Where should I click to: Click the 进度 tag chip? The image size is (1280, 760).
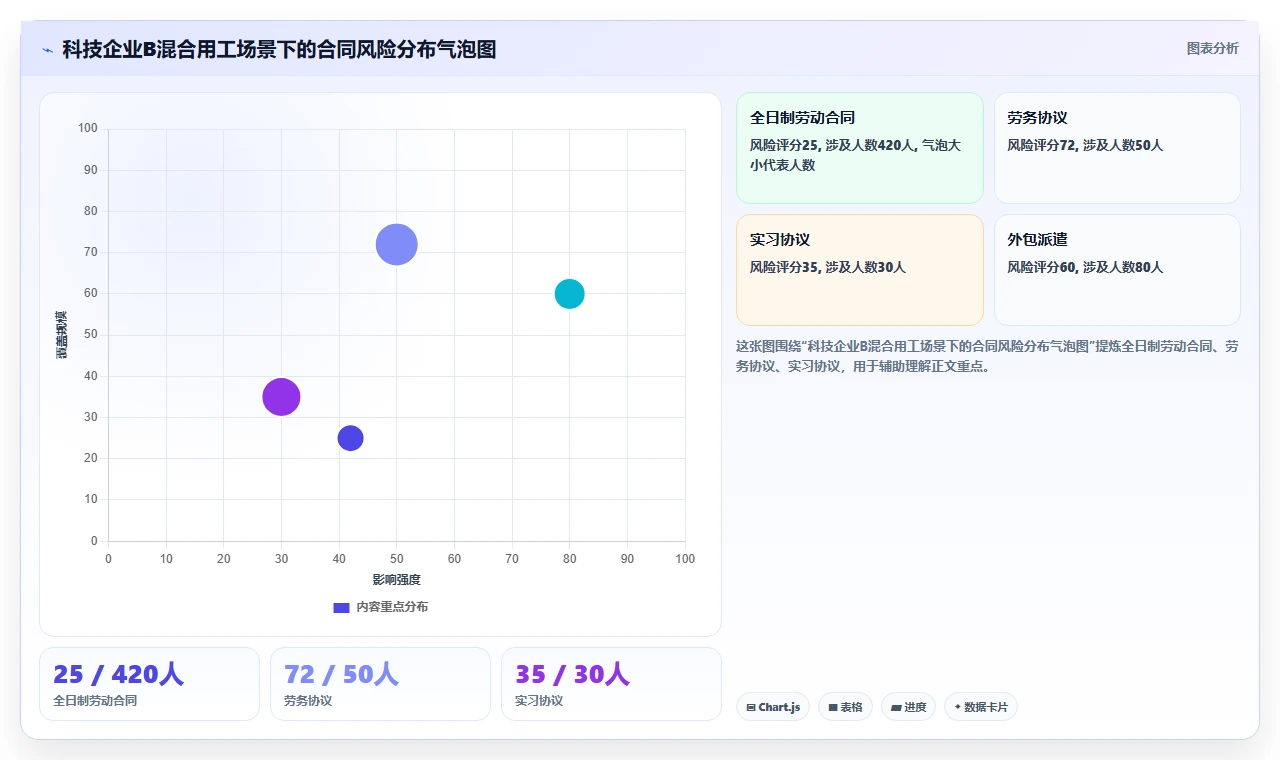click(908, 707)
